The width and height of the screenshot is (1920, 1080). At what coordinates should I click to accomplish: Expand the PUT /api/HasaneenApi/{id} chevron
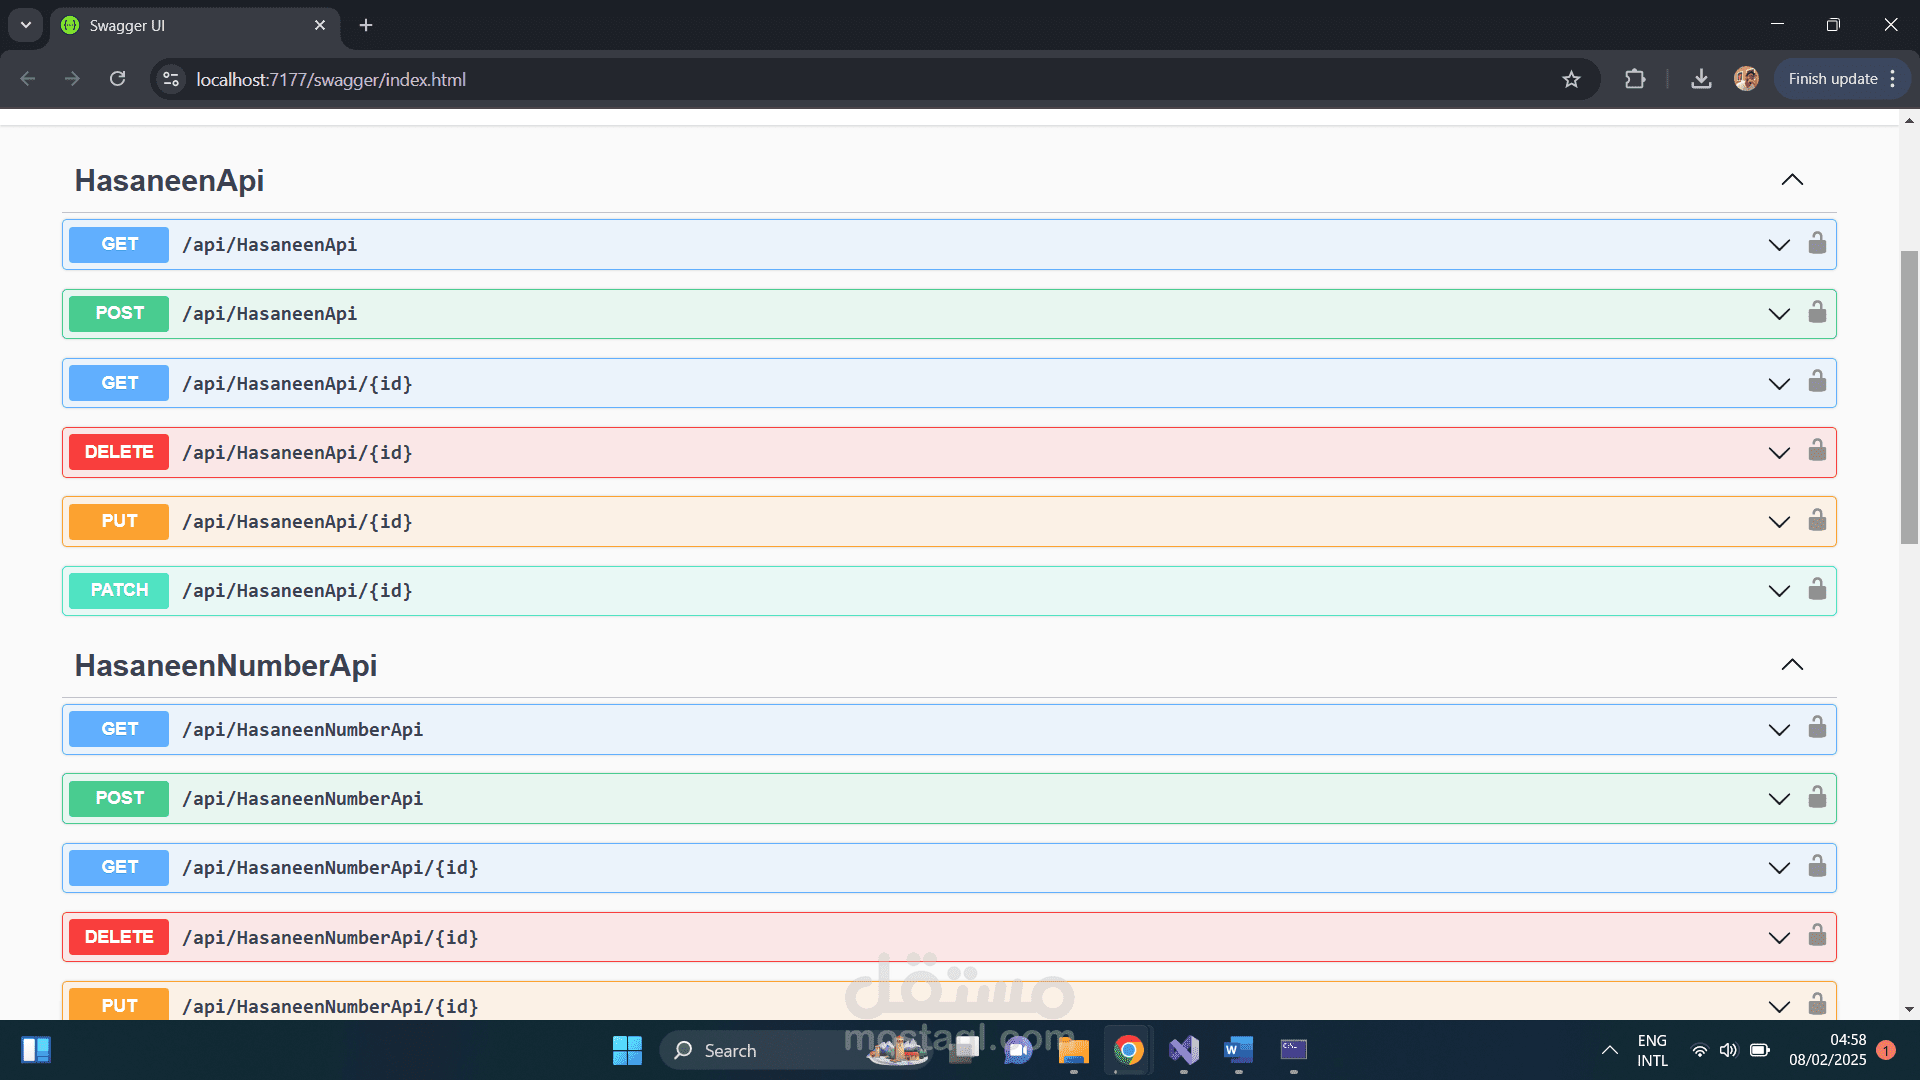(x=1779, y=522)
